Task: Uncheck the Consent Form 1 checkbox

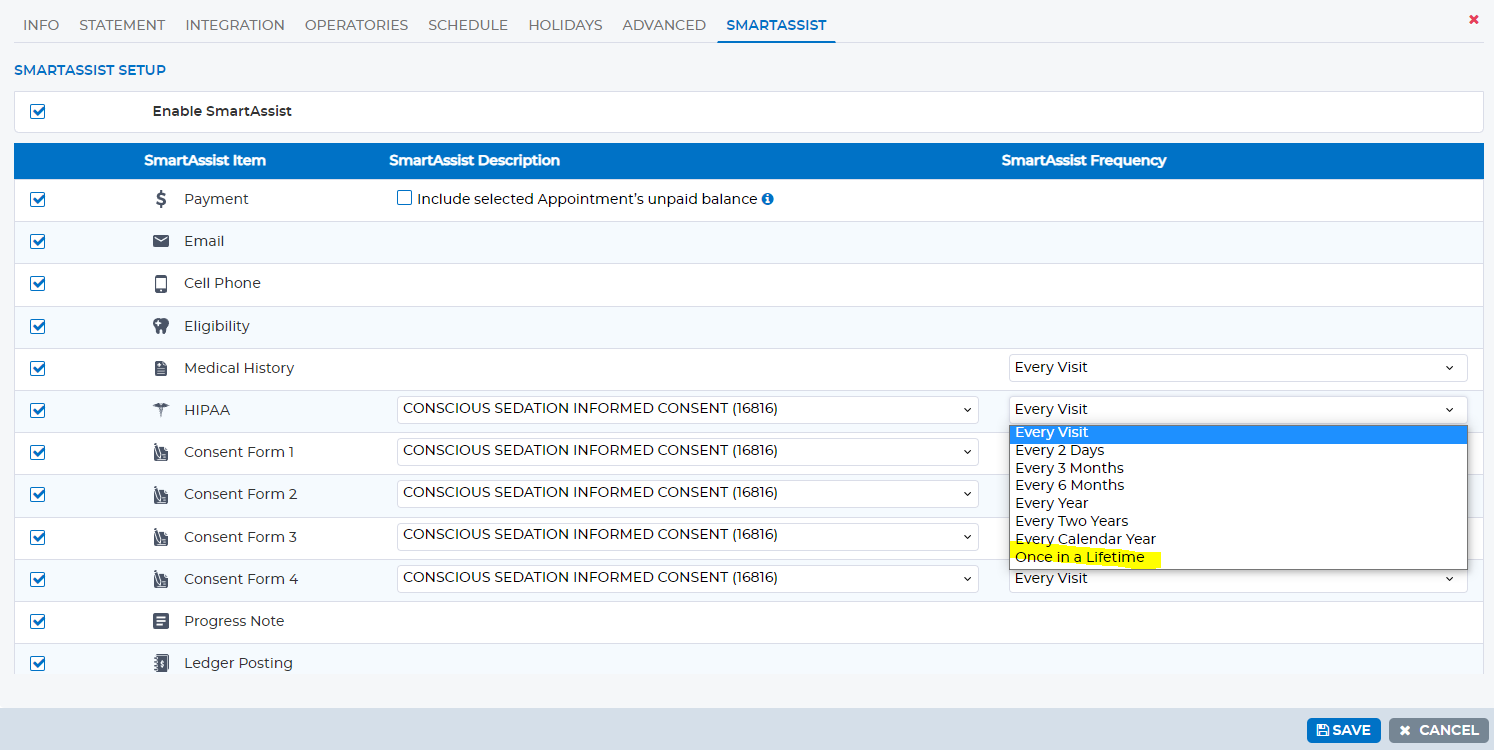Action: coord(38,452)
